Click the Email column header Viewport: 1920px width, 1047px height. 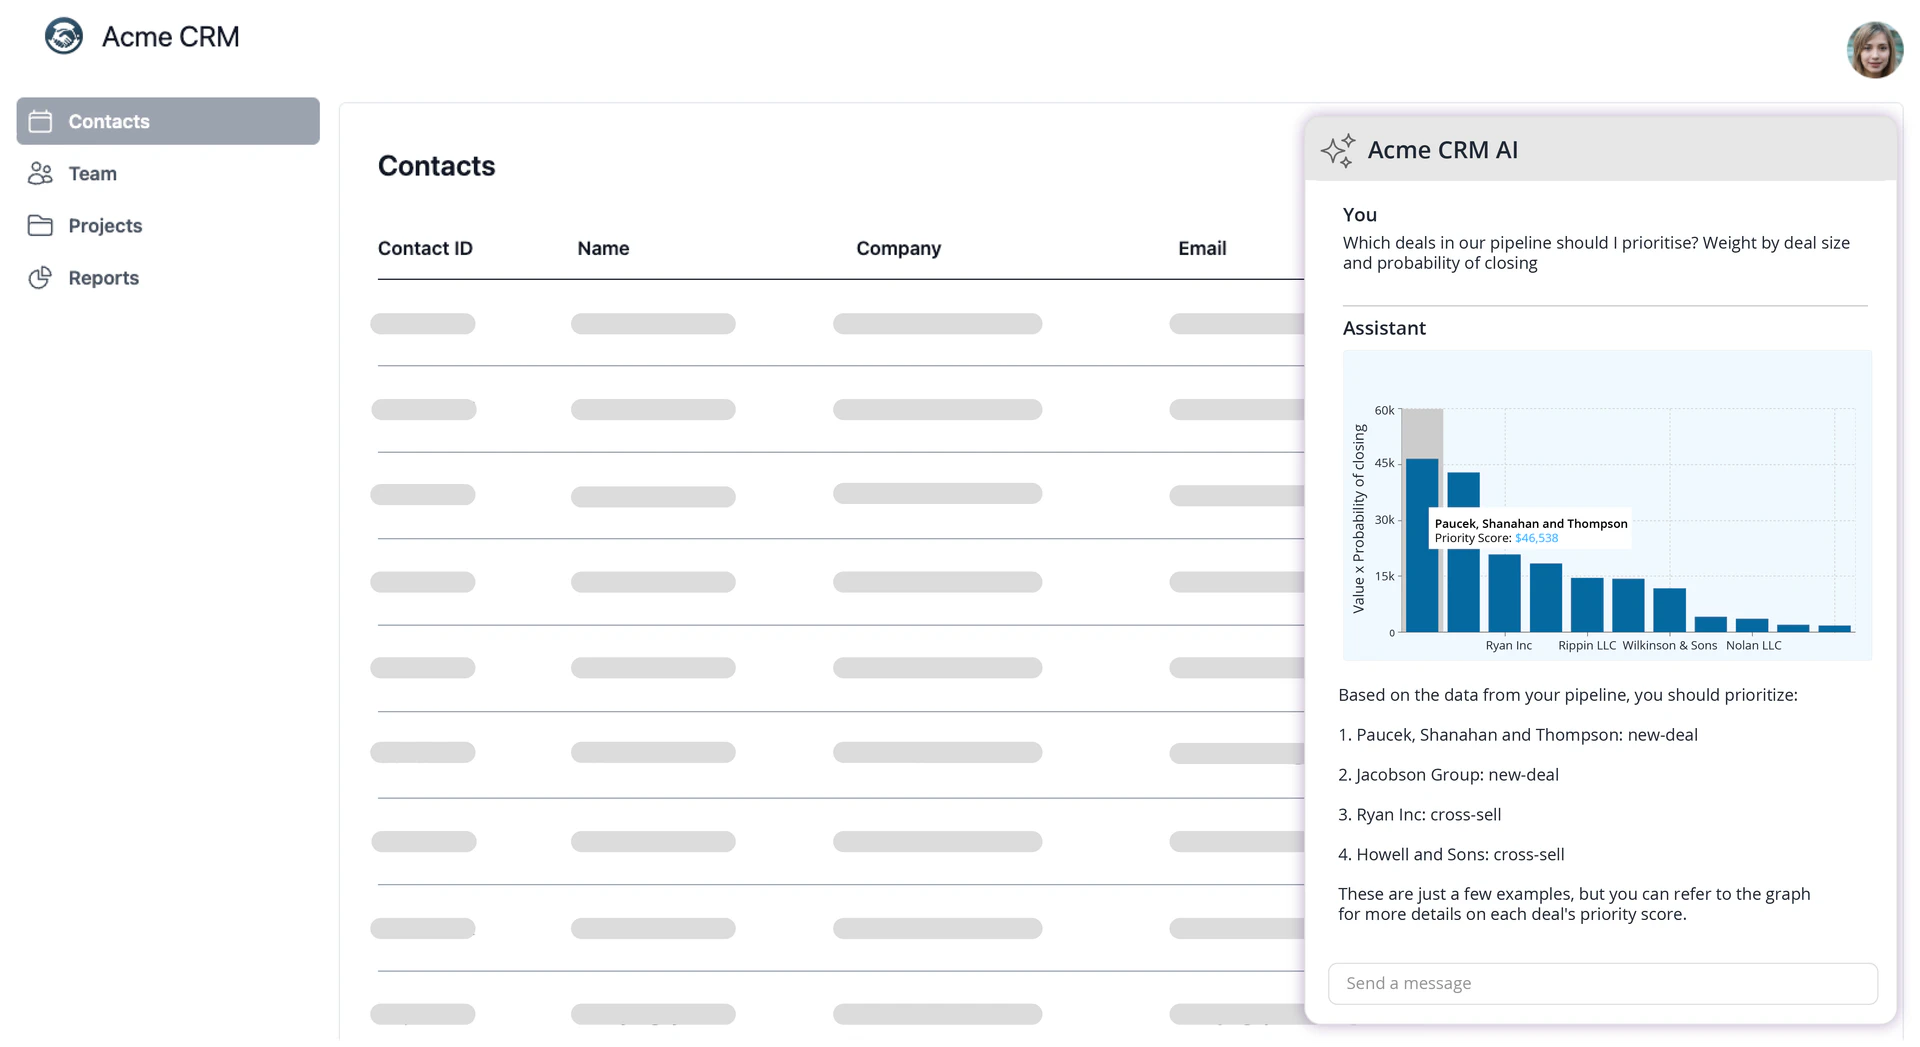[1201, 248]
